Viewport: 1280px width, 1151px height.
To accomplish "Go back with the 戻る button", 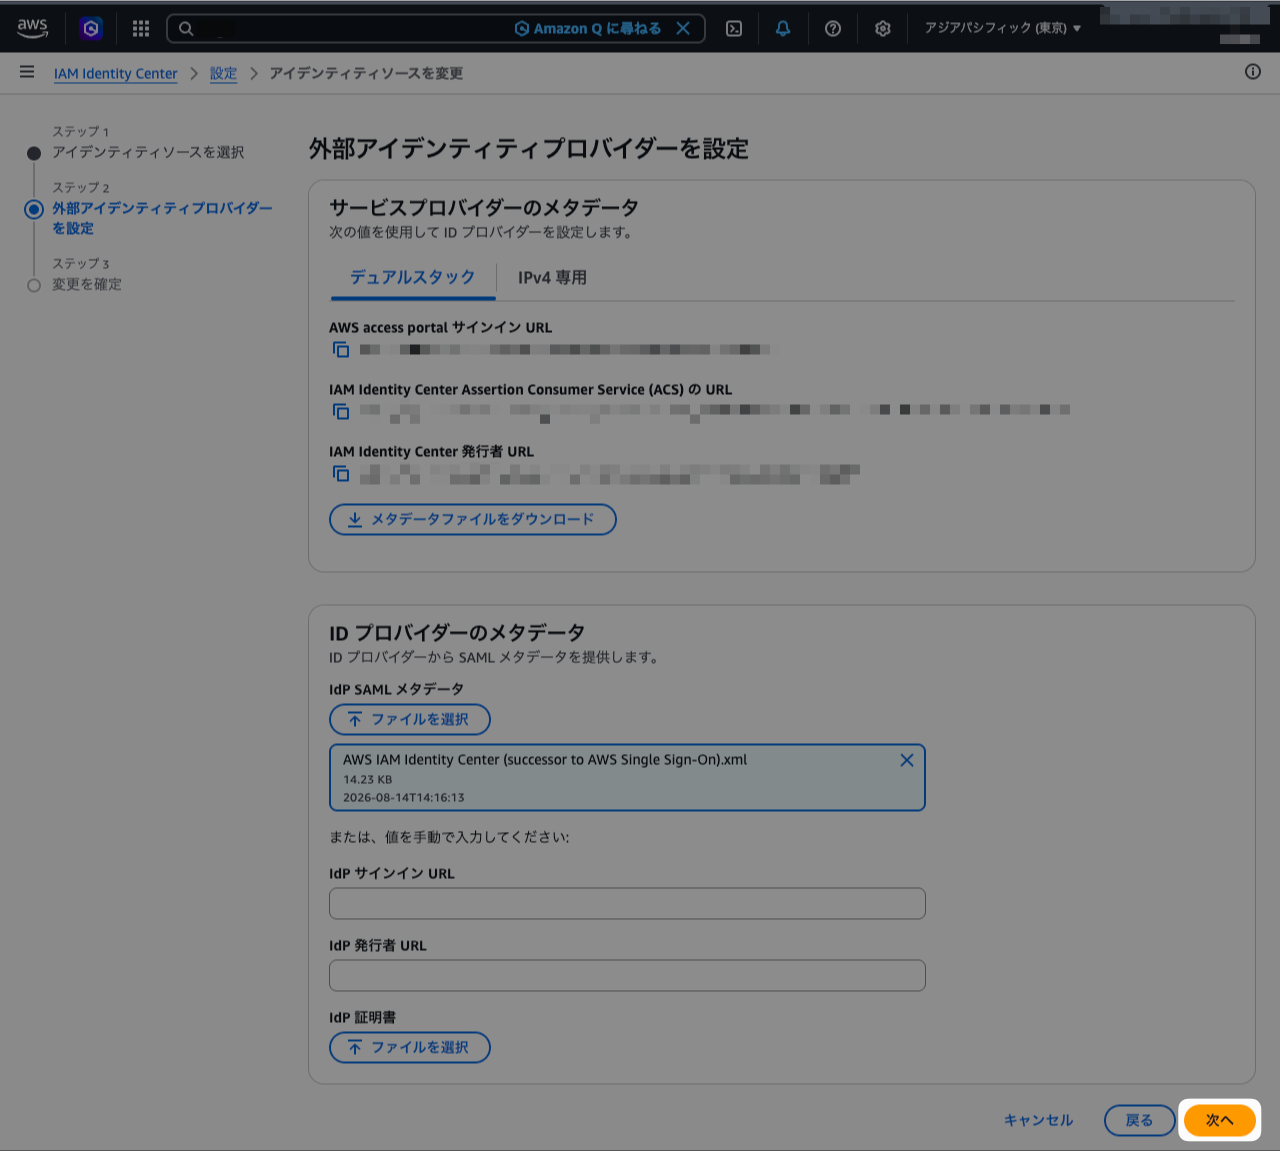I will point(1139,1120).
